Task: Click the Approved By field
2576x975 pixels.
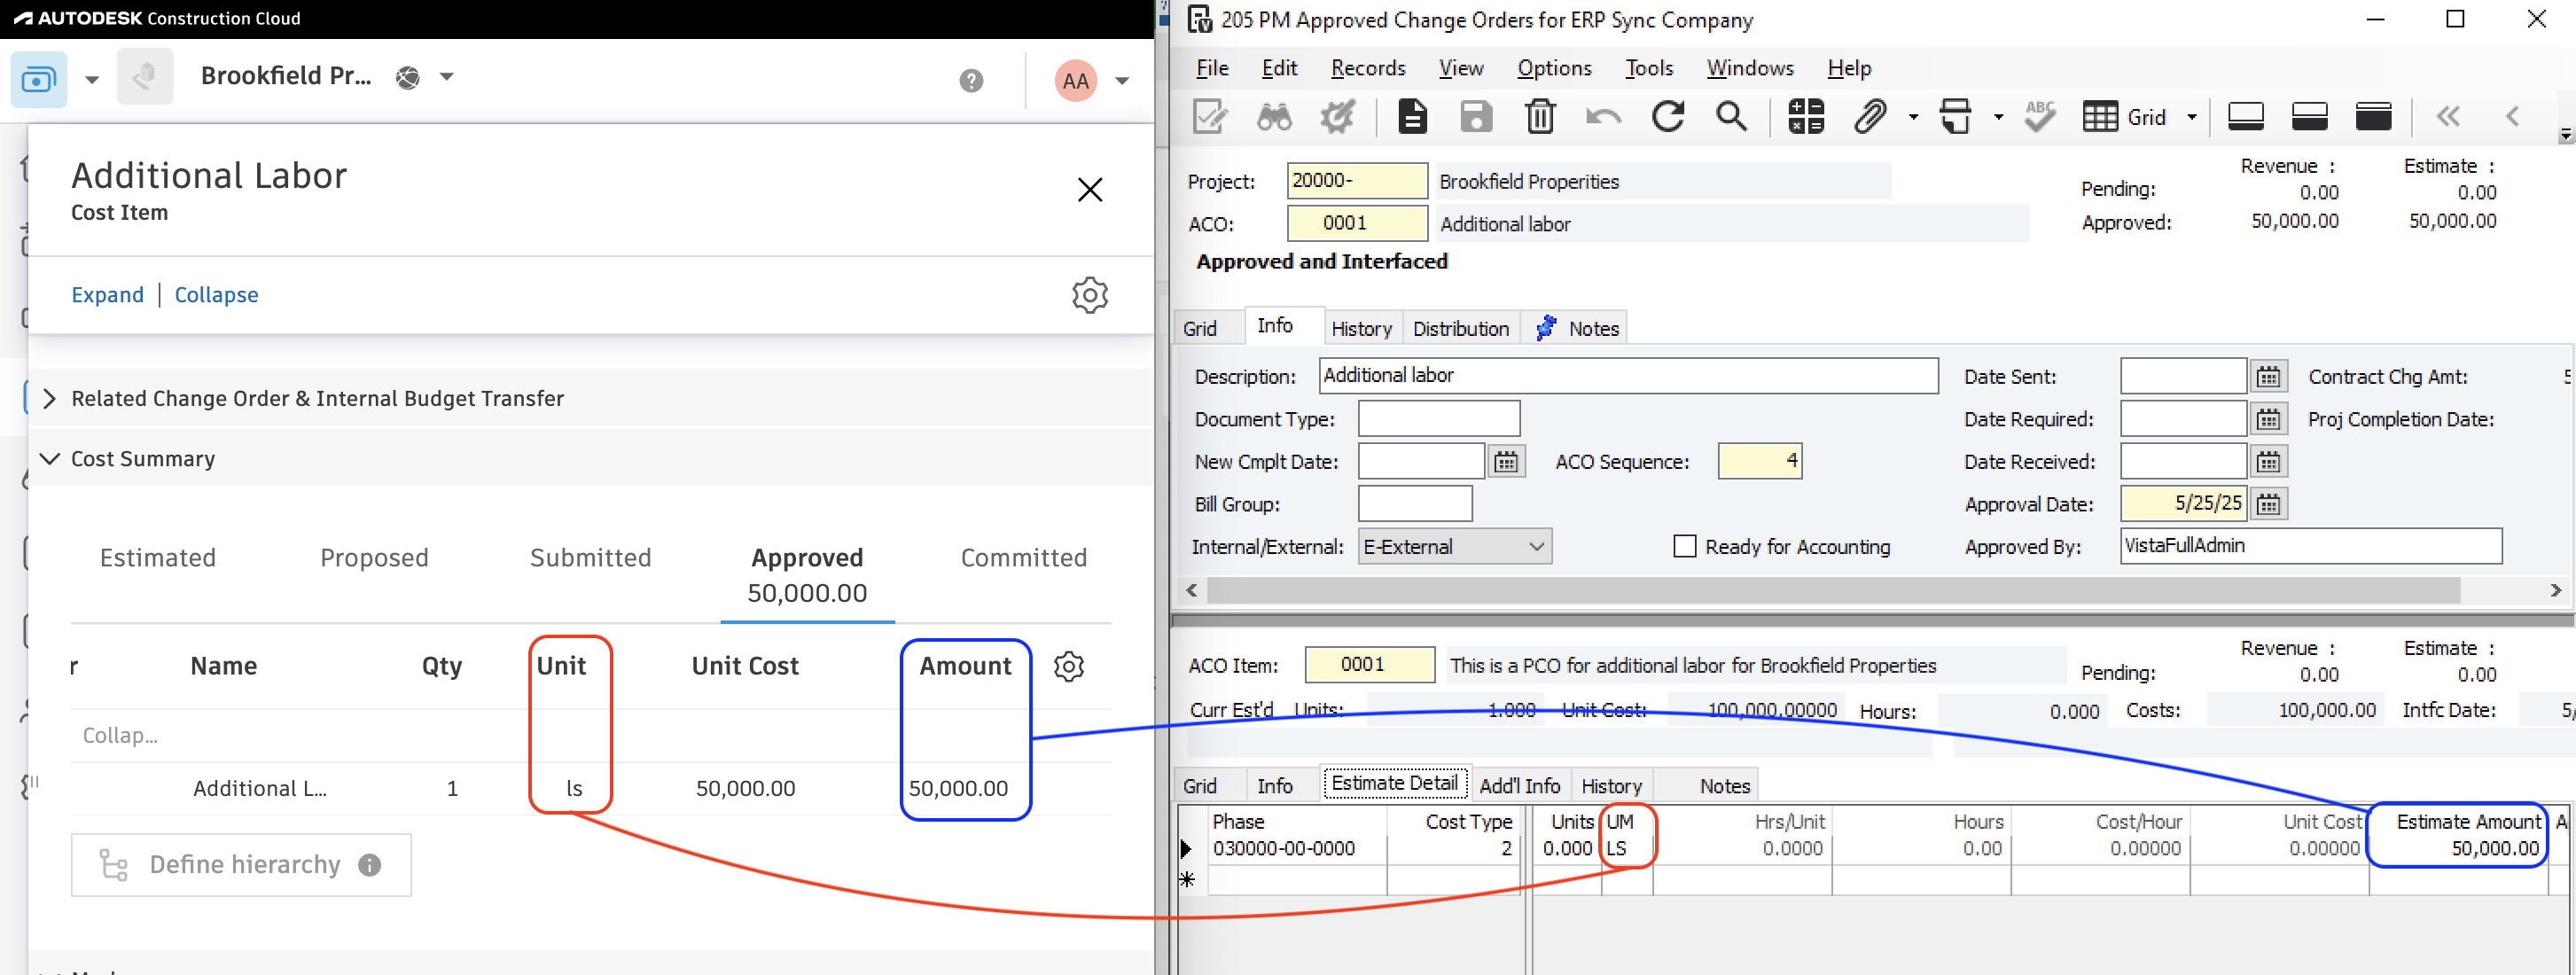Action: 2311,546
